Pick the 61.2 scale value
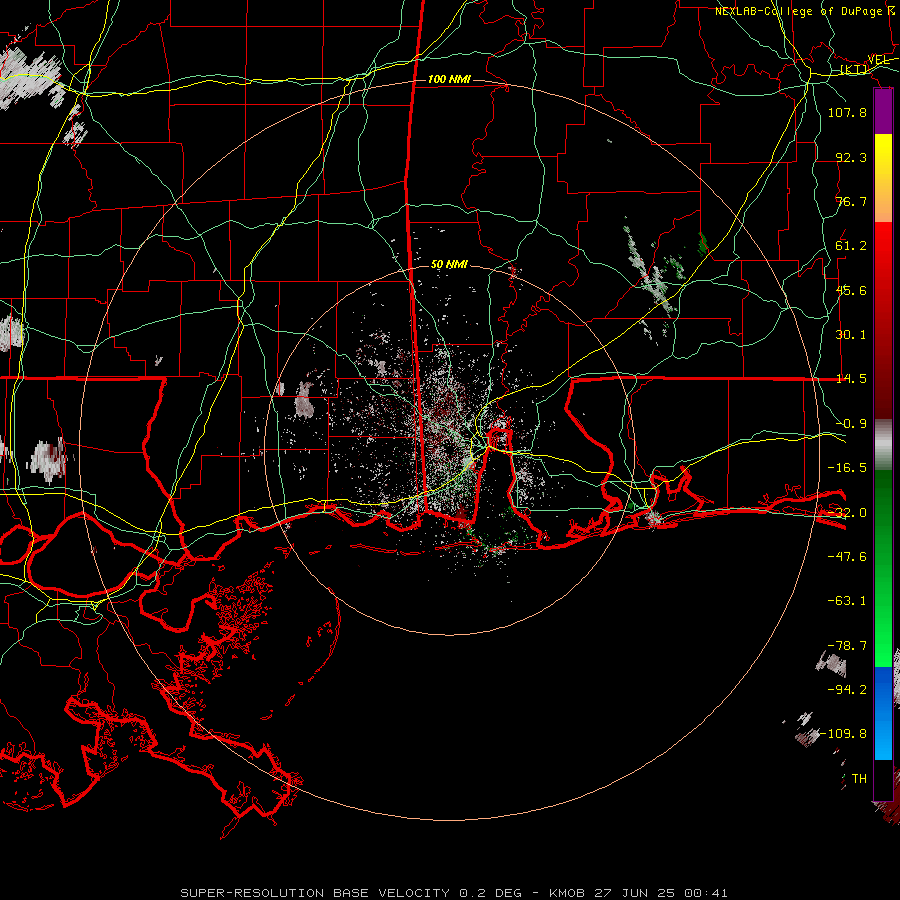 click(x=851, y=246)
